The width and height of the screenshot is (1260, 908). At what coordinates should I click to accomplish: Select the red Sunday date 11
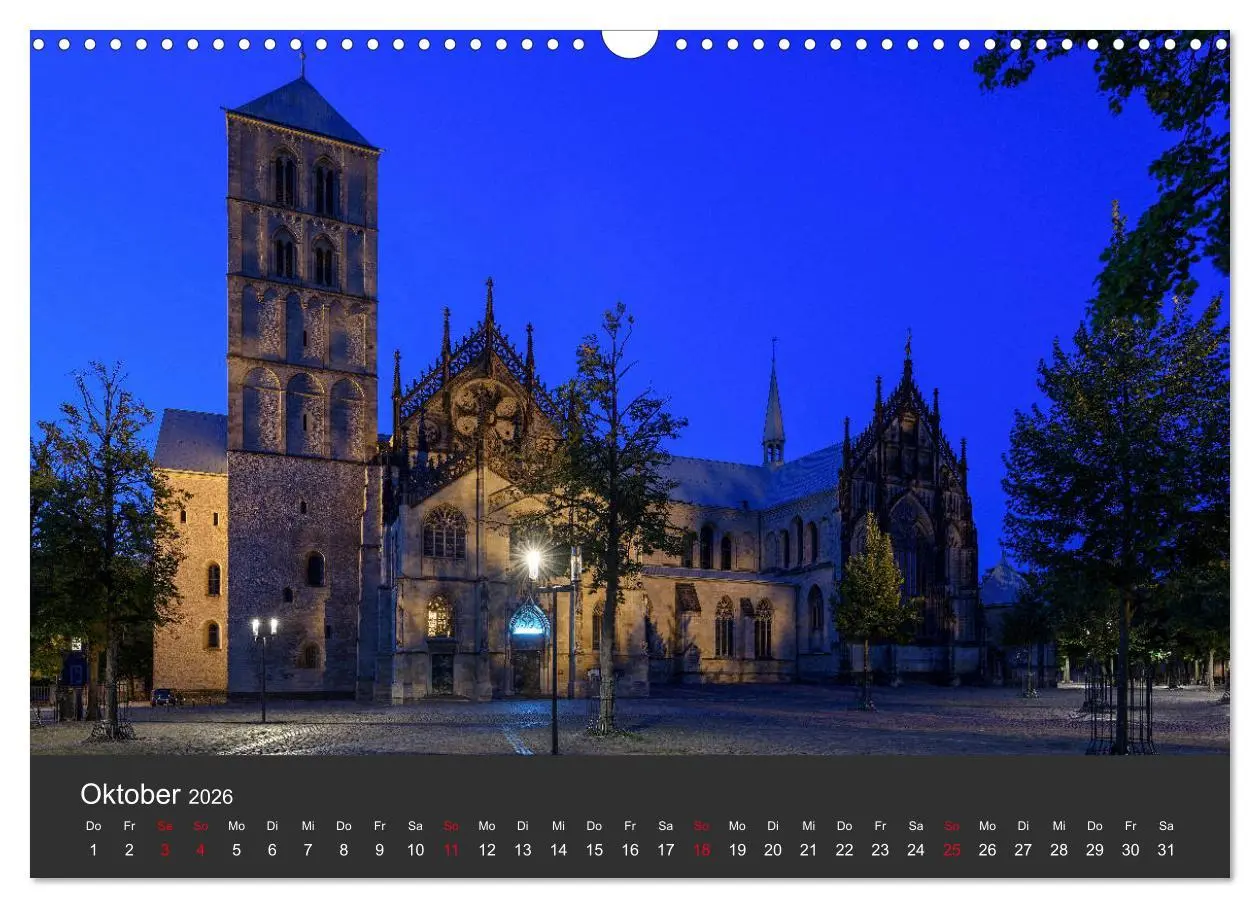click(451, 850)
